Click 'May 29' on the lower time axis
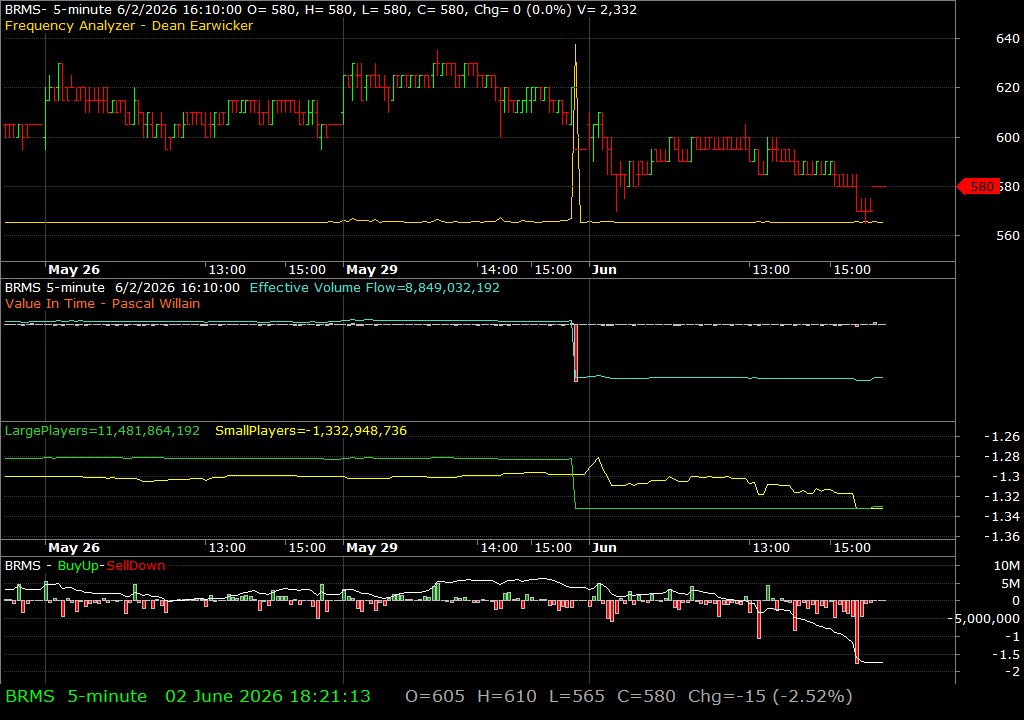 coord(372,548)
